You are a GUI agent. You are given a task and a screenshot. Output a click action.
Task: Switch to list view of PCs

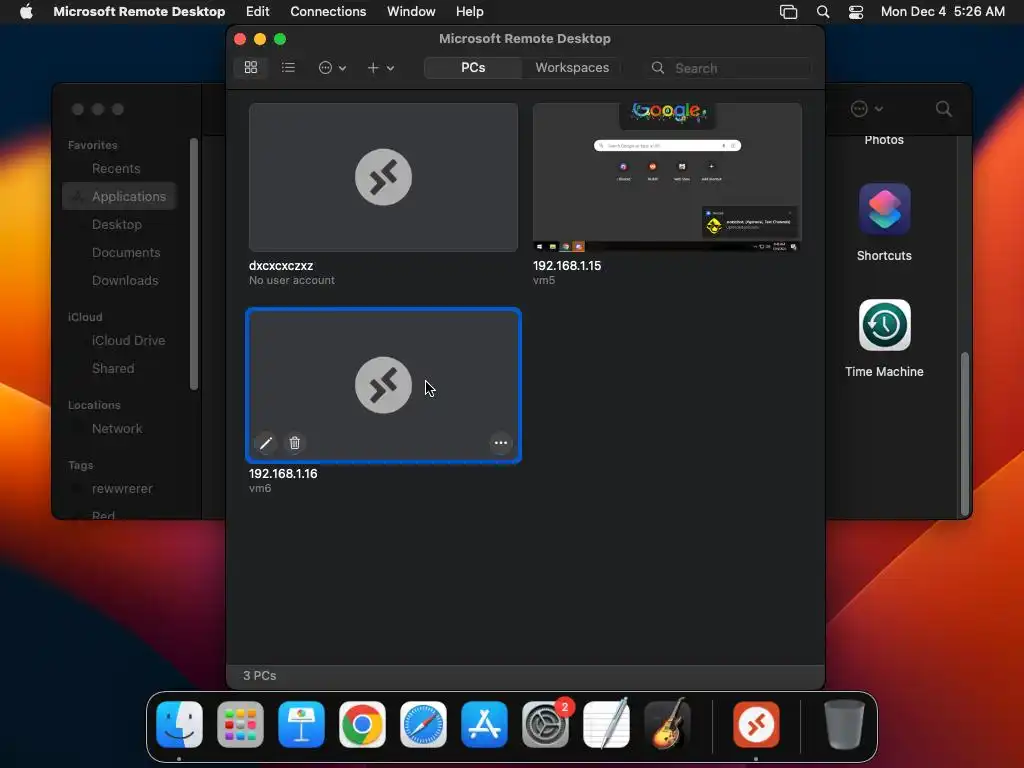pos(288,67)
